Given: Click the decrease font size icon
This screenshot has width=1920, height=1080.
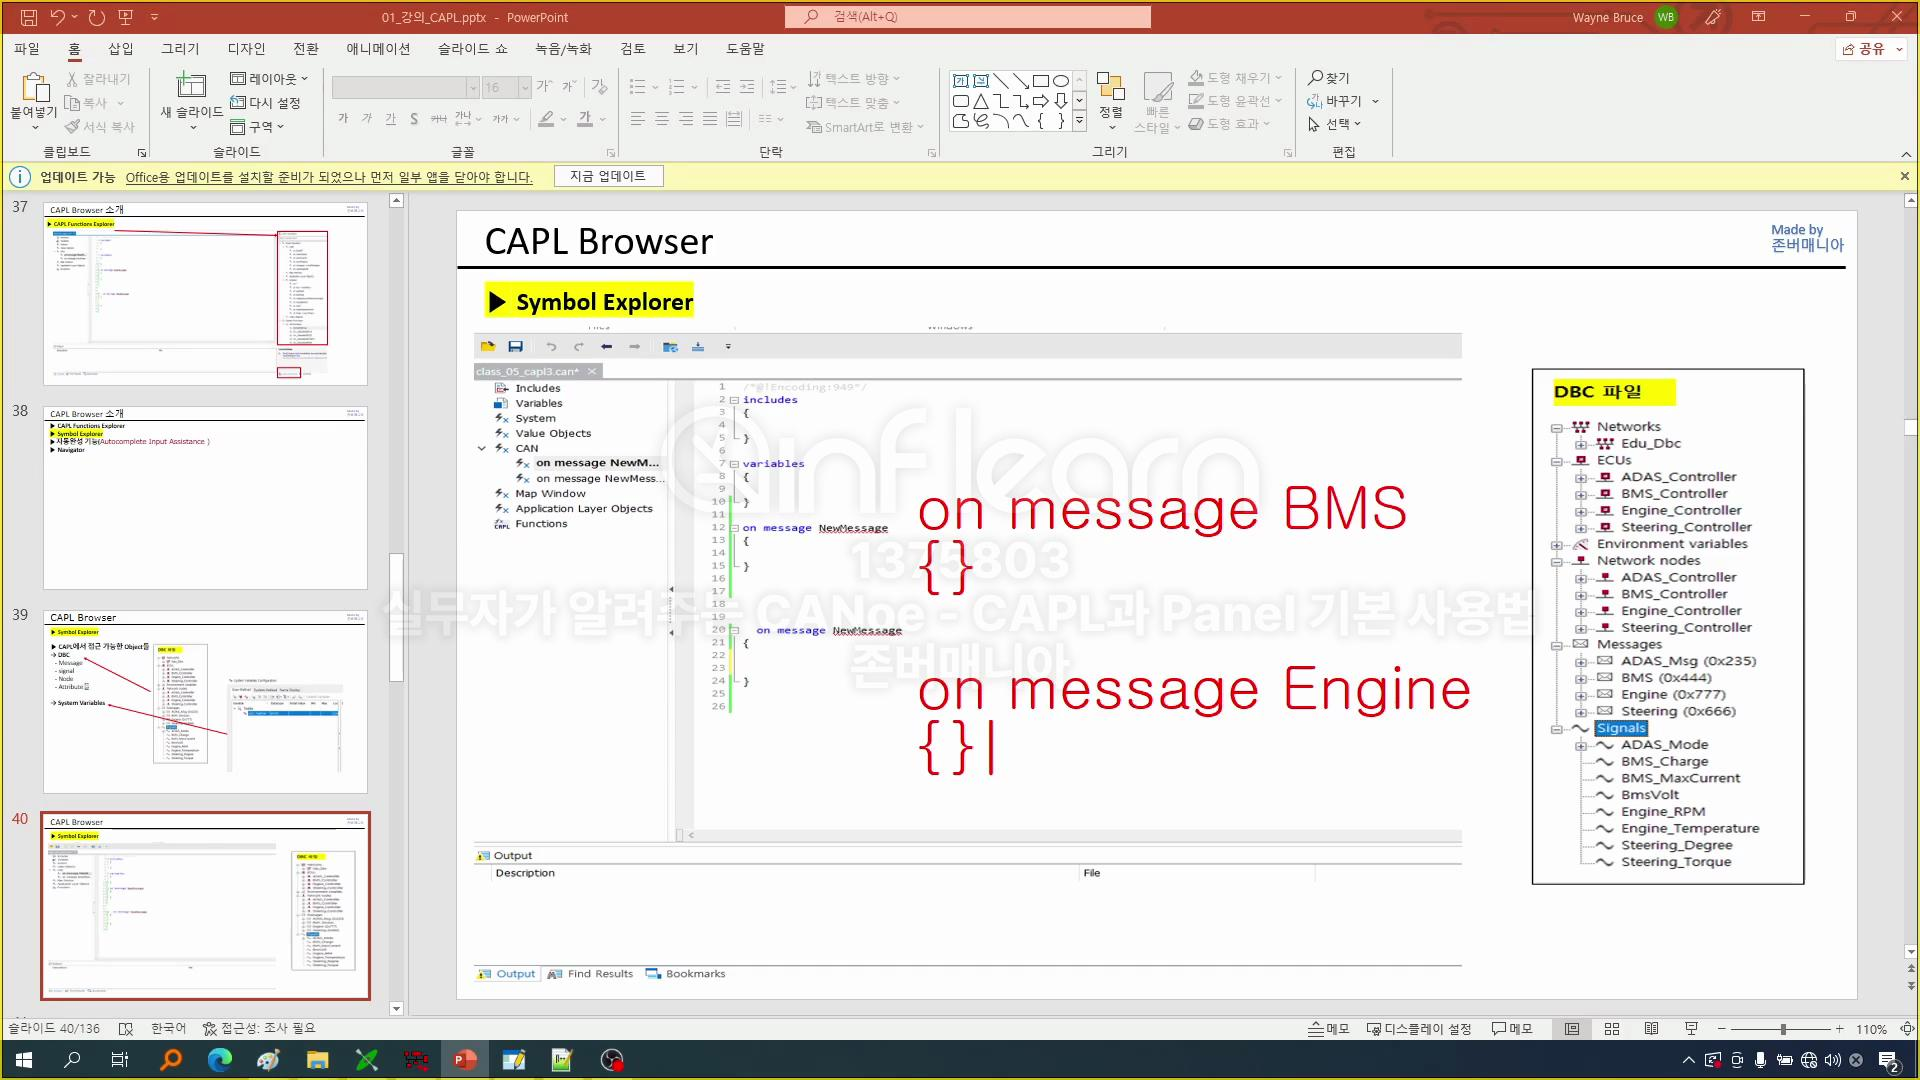Looking at the screenshot, I should pos(569,87).
